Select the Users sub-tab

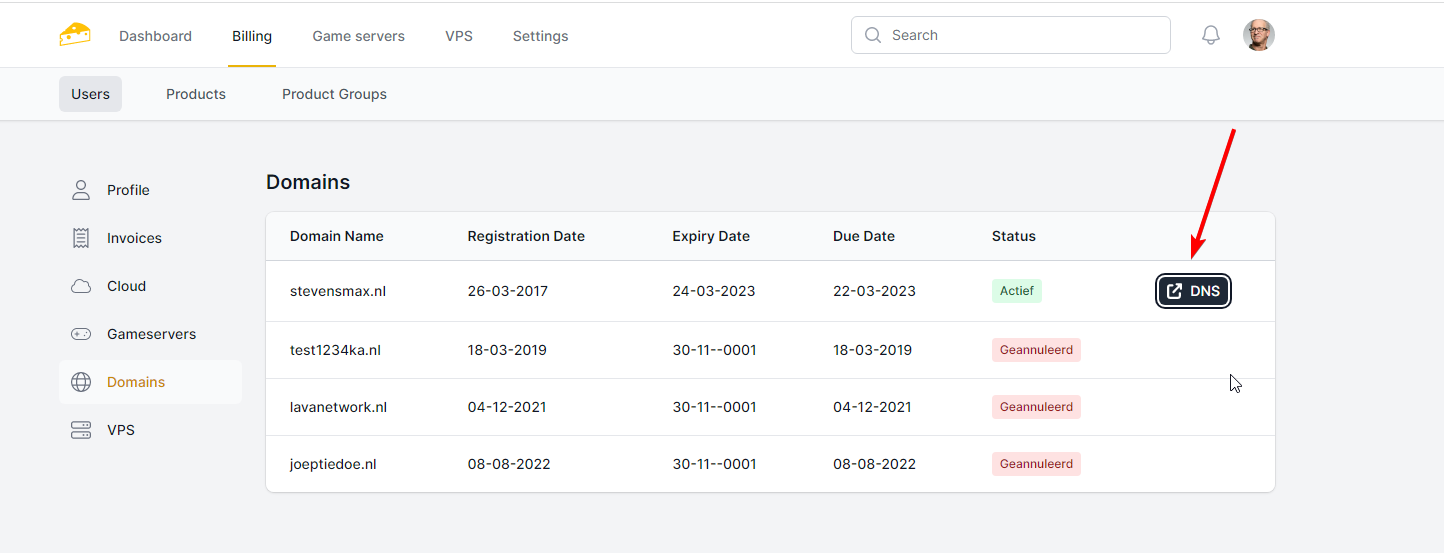coord(90,94)
